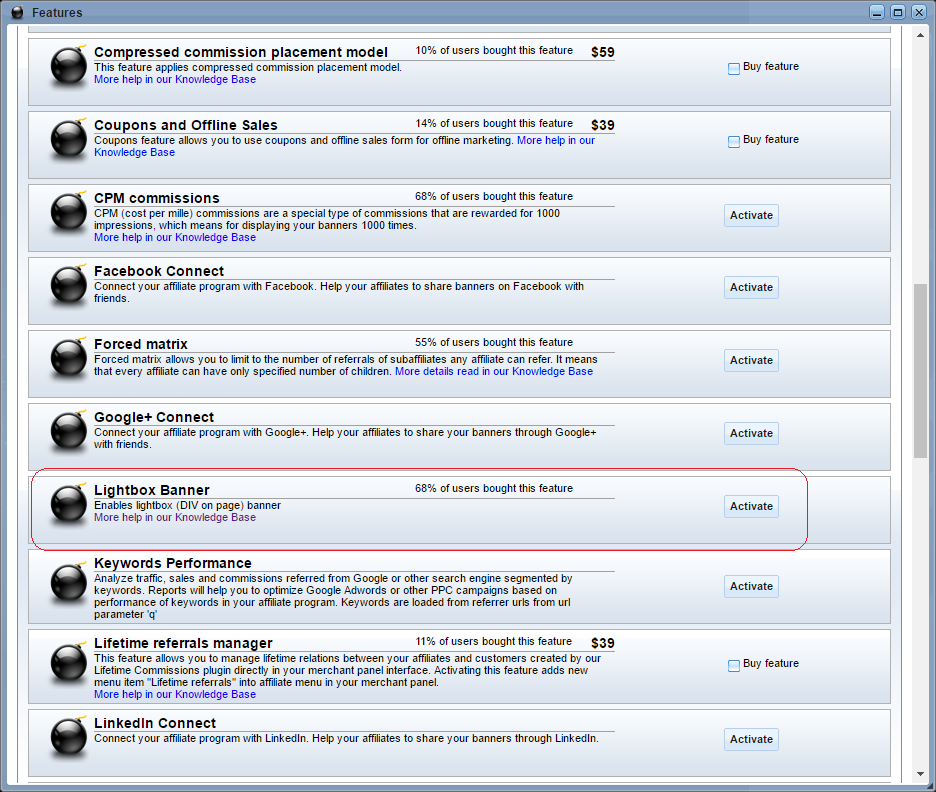
Task: Click the Lifetime referrals manager heading
Action: 183,643
